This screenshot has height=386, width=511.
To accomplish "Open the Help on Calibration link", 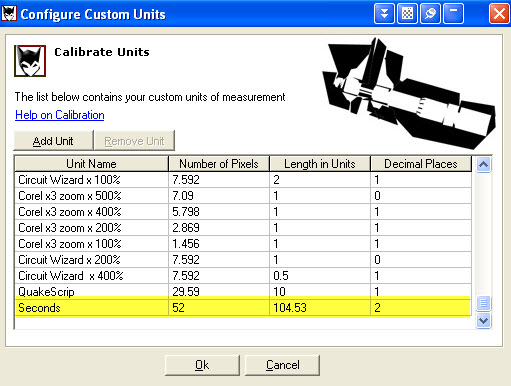I will [x=60, y=115].
